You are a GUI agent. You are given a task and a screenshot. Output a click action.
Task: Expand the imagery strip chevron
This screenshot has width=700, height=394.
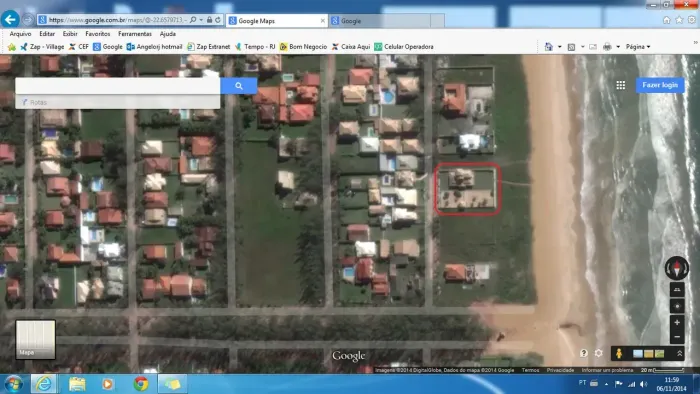[x=679, y=354]
